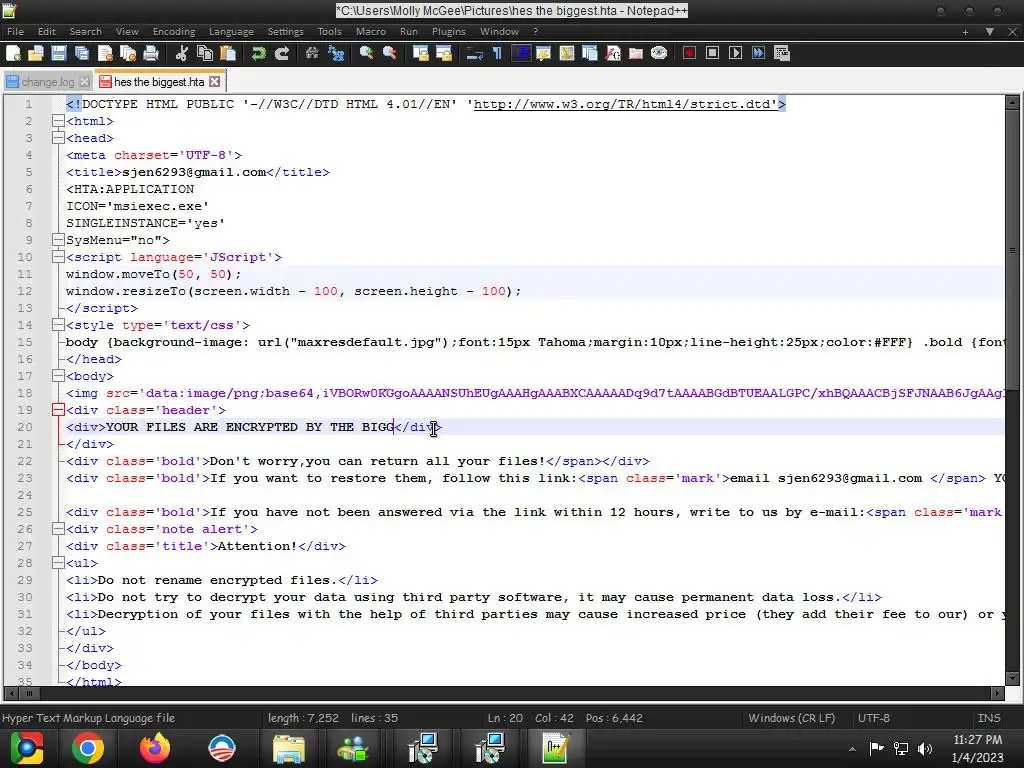Open Find dialog with binoculars icon
The width and height of the screenshot is (1024, 768).
click(312, 54)
